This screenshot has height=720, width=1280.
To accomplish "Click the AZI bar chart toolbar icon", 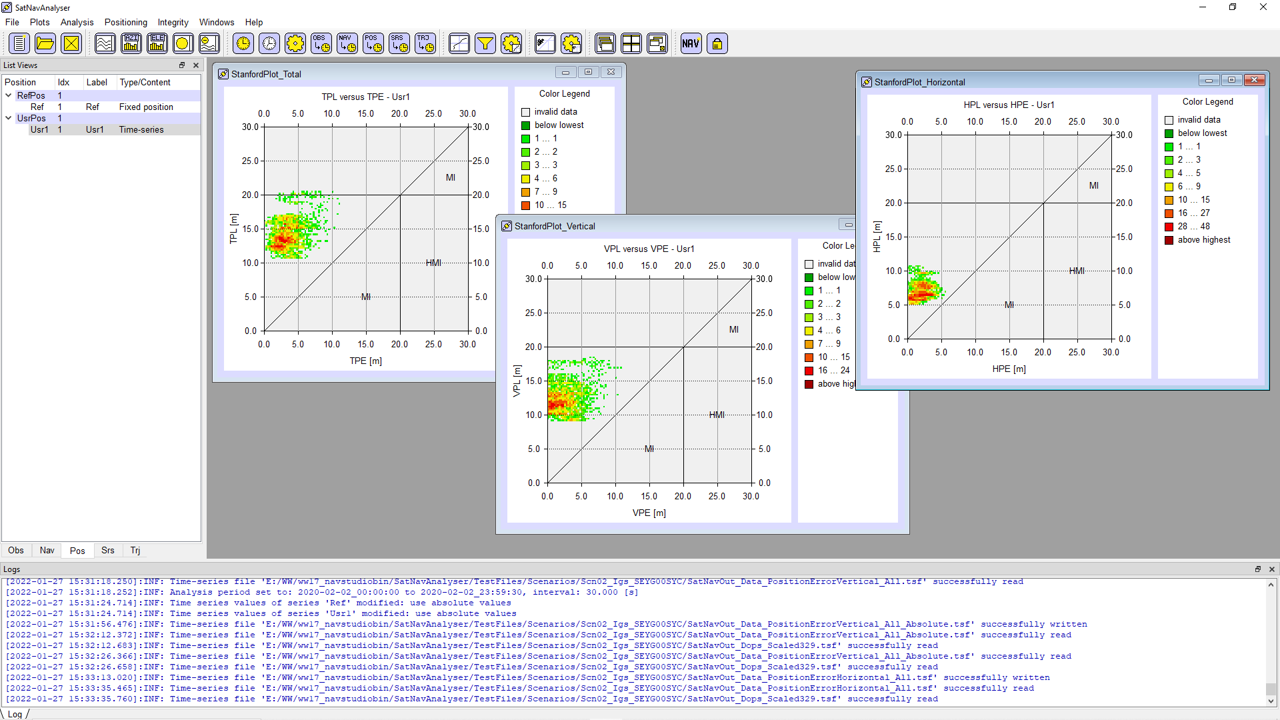I will [131, 43].
